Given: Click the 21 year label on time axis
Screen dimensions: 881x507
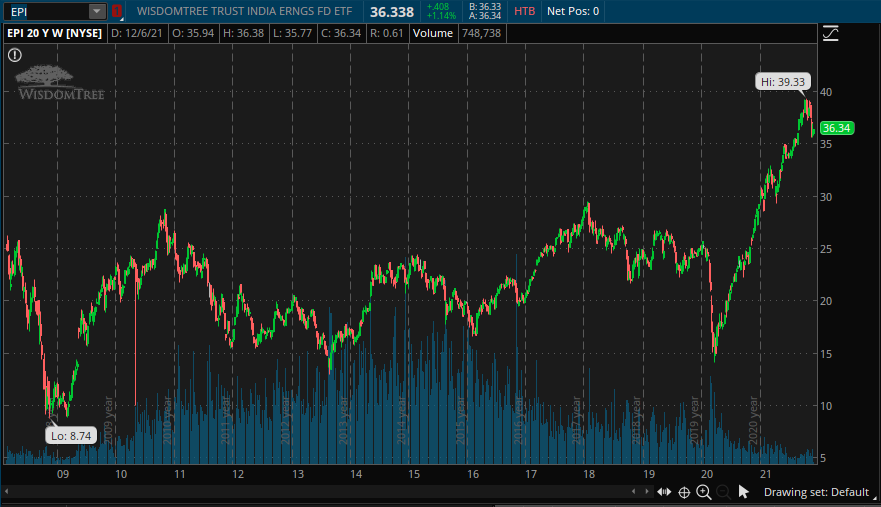Looking at the screenshot, I should [765, 474].
